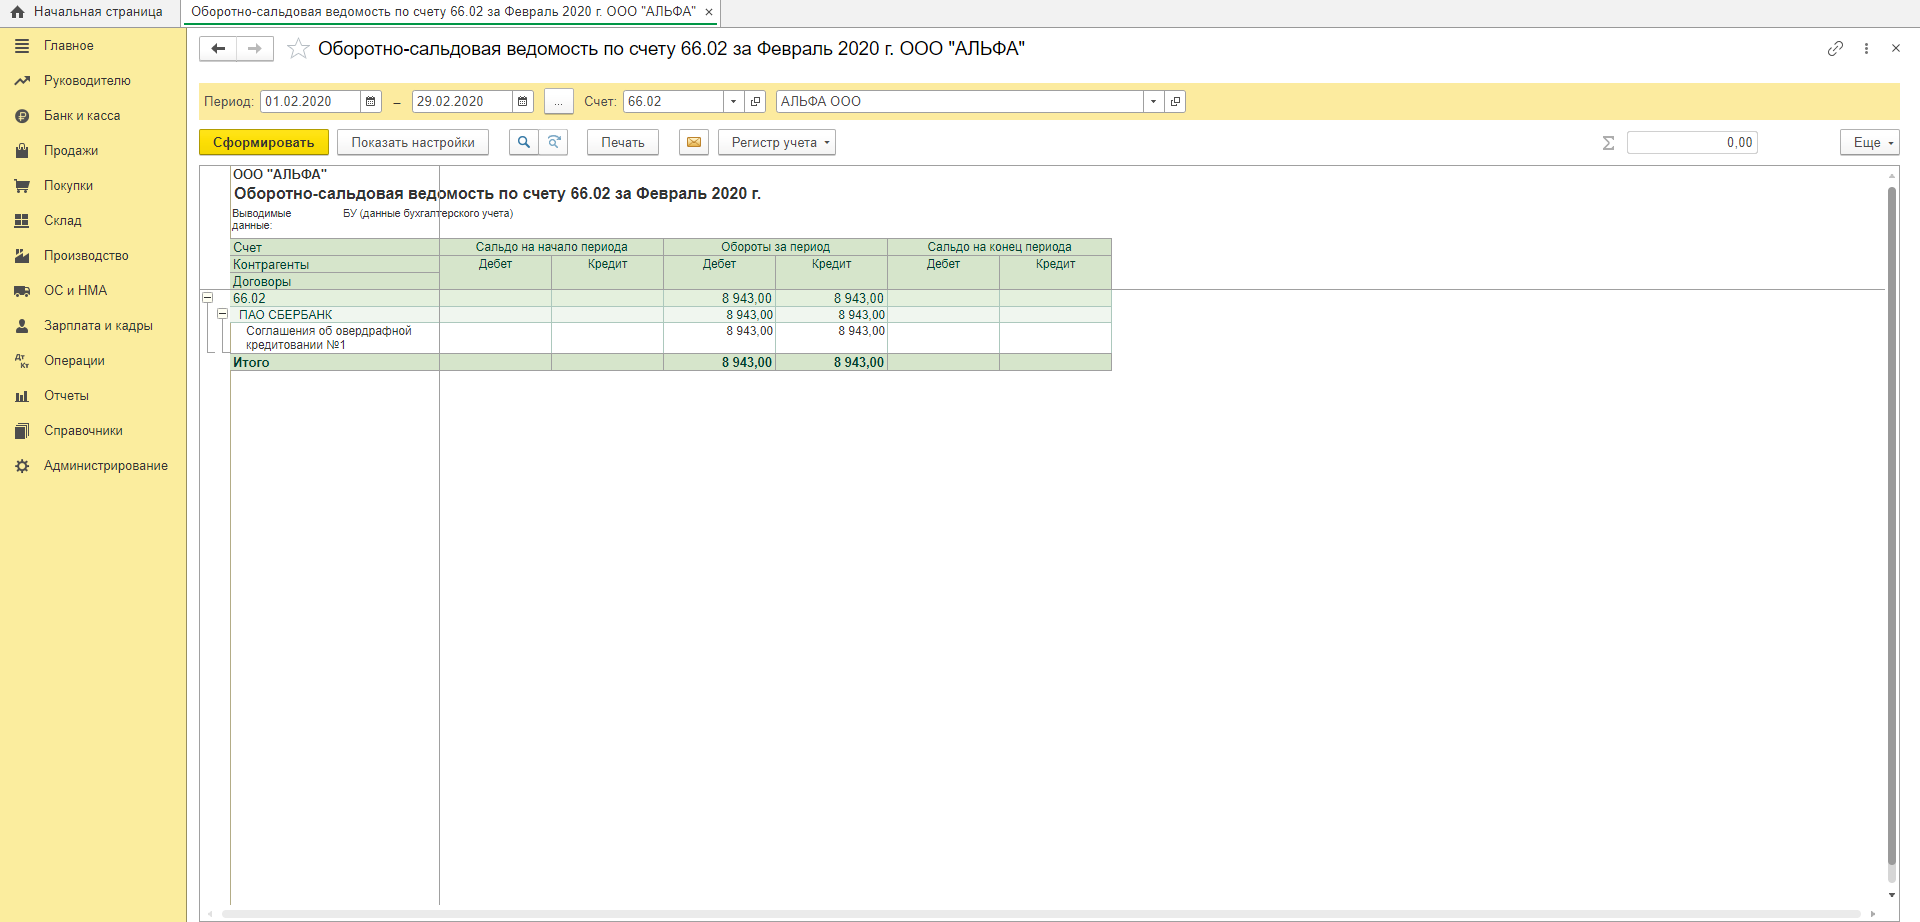Image resolution: width=1920 pixels, height=922 pixels.
Task: Switch to Начальная страница tab
Action: point(89,12)
